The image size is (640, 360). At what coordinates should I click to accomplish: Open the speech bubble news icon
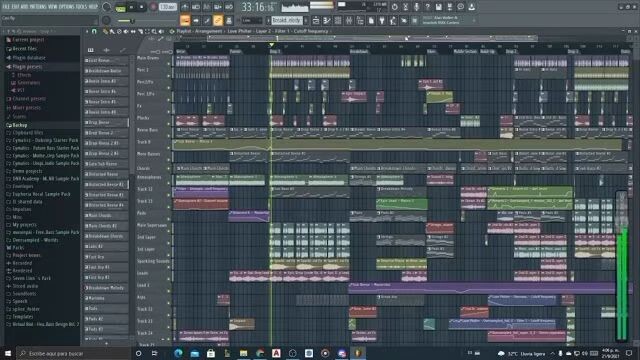tap(460, 7)
